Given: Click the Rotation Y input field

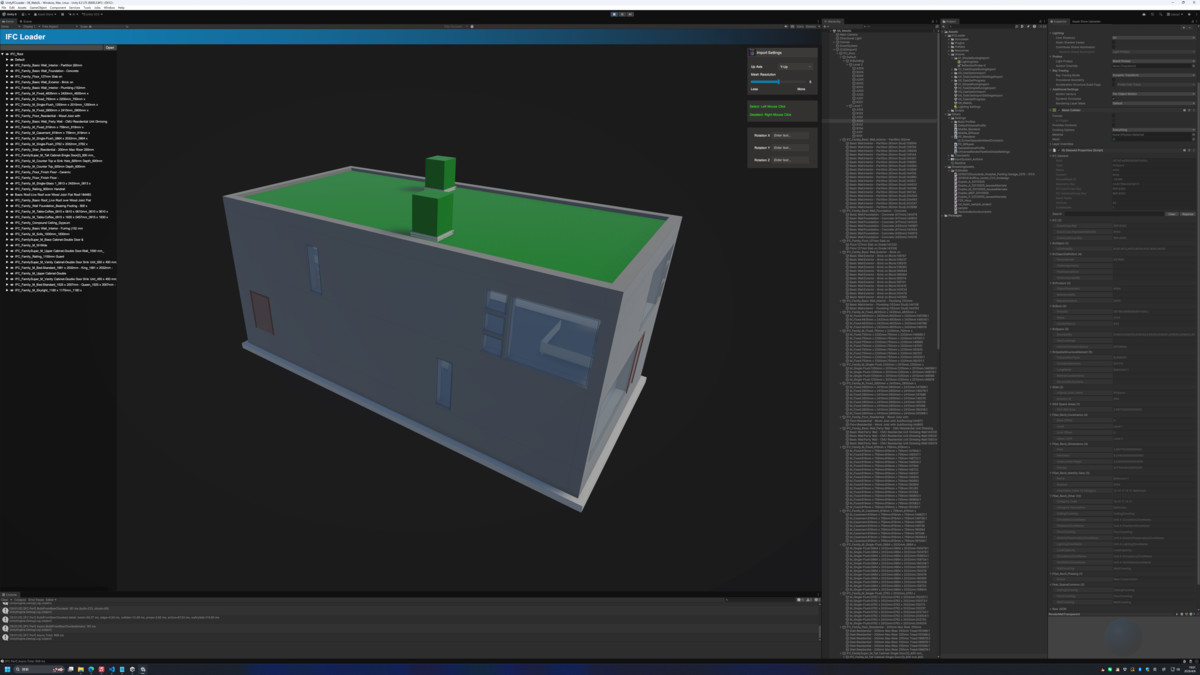Looking at the screenshot, I should pos(791,147).
